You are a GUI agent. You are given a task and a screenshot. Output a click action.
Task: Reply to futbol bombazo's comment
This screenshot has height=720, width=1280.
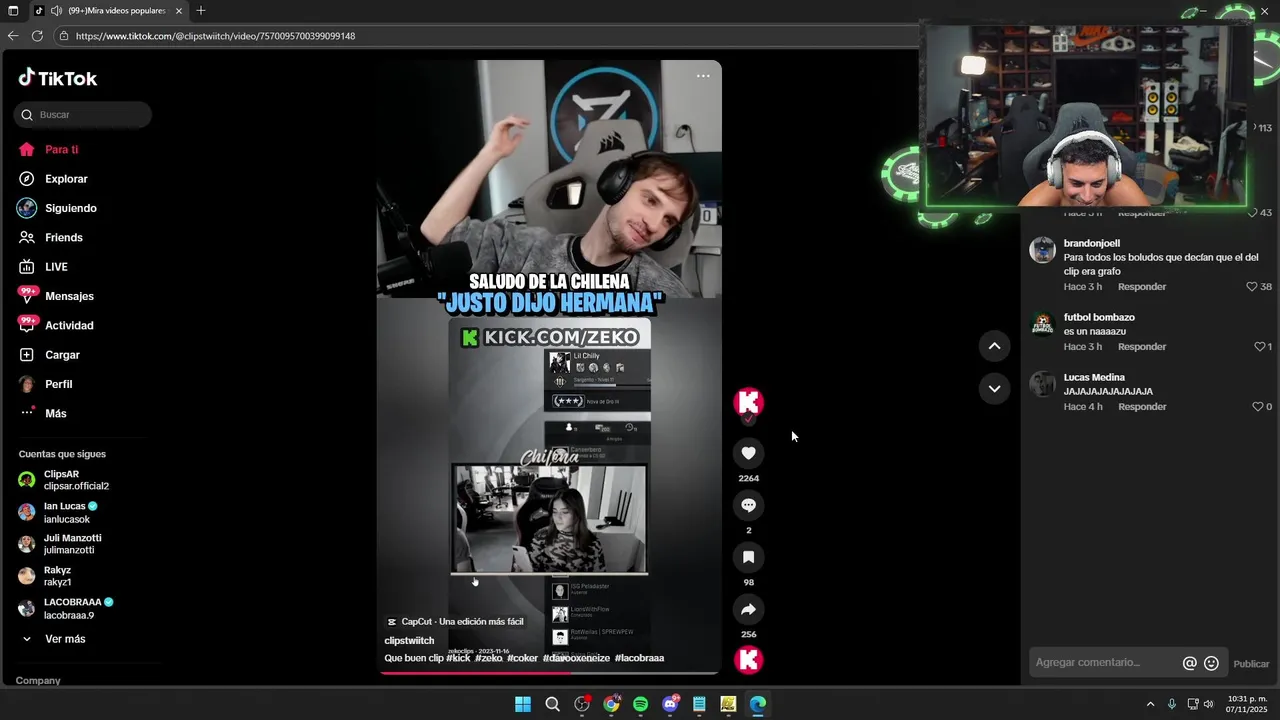1142,347
